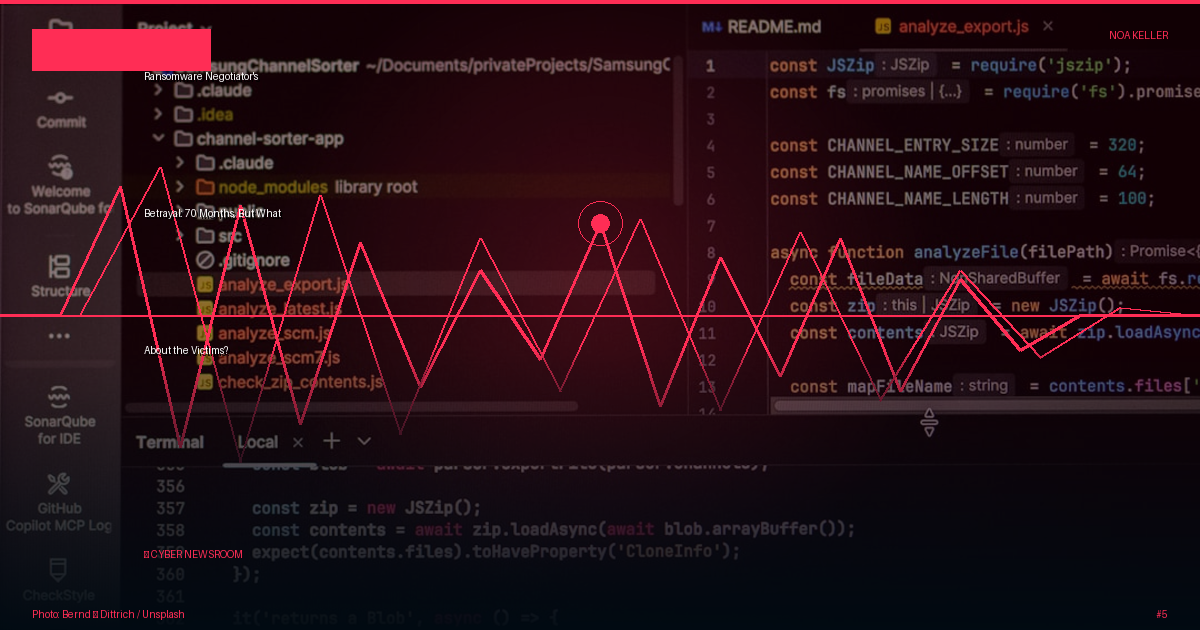This screenshot has width=1200, height=630.
Task: Open analyze_latest.js in the project tree
Action: [268, 309]
